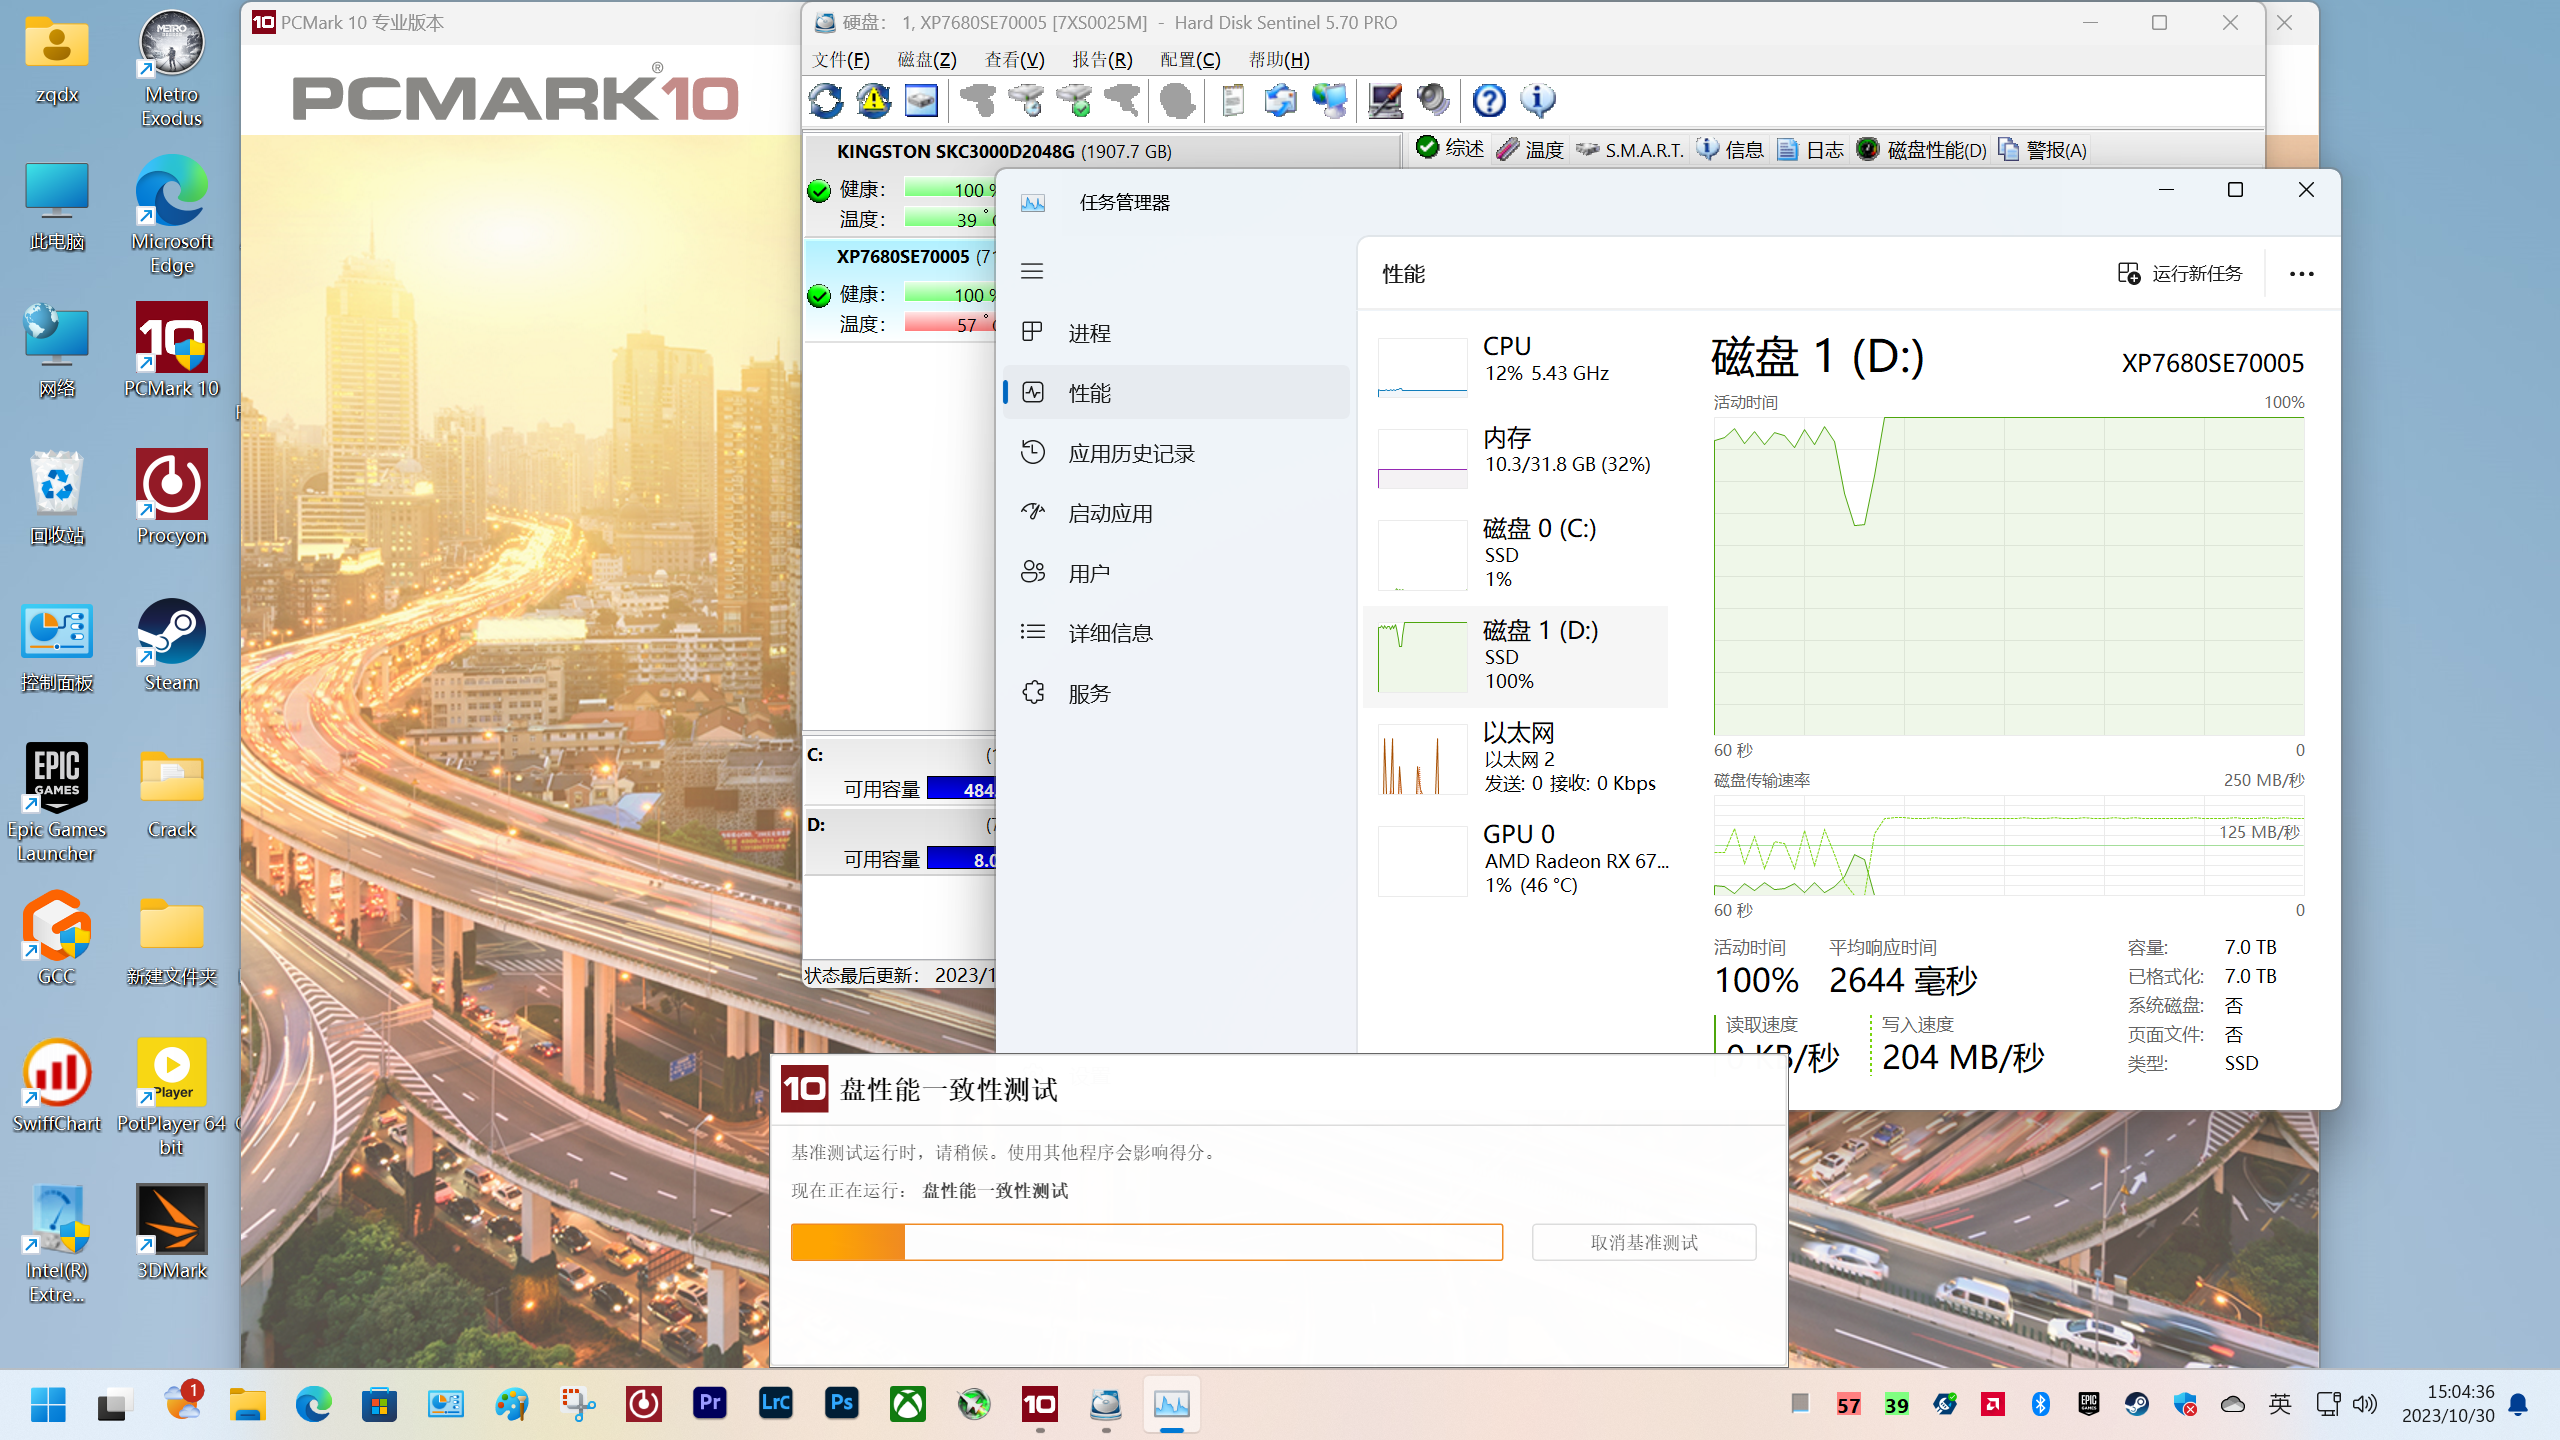
Task: Click the 英 input method indicator
Action: [x=2280, y=1404]
